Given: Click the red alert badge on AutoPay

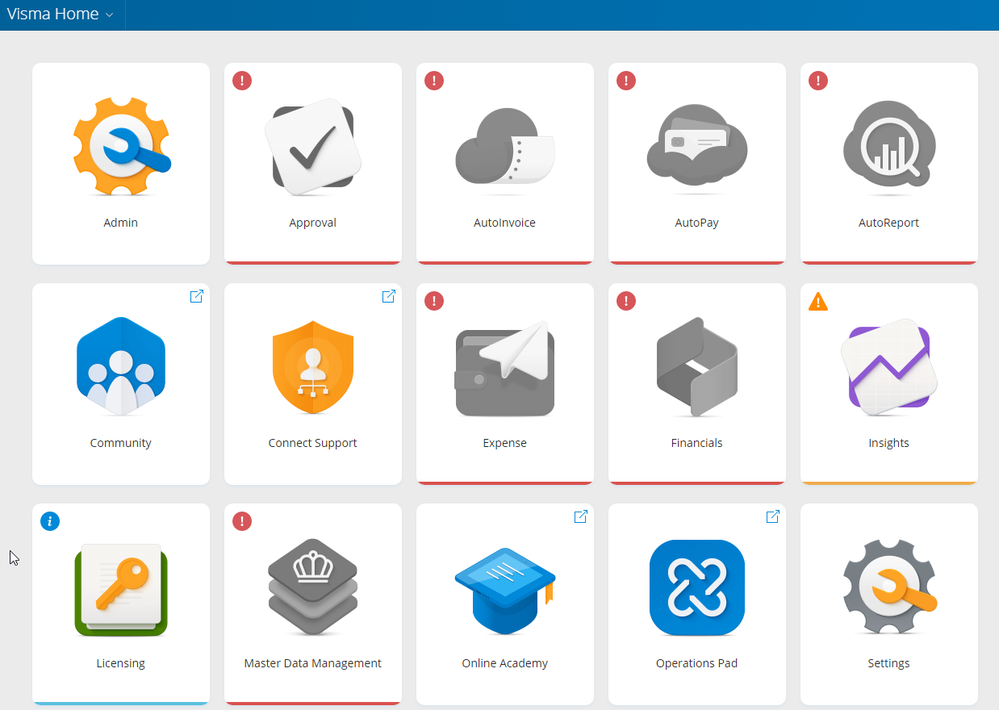Looking at the screenshot, I should pyautogui.click(x=626, y=81).
